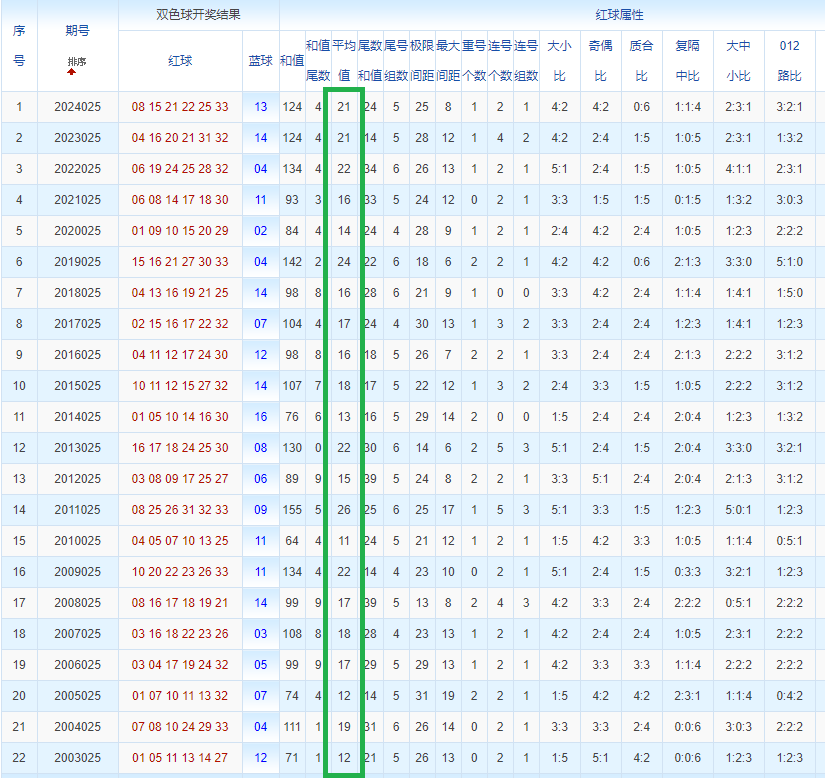The height and width of the screenshot is (778, 825).
Task: Click red balls 08 25 26 31 32 33
Action: coord(180,510)
